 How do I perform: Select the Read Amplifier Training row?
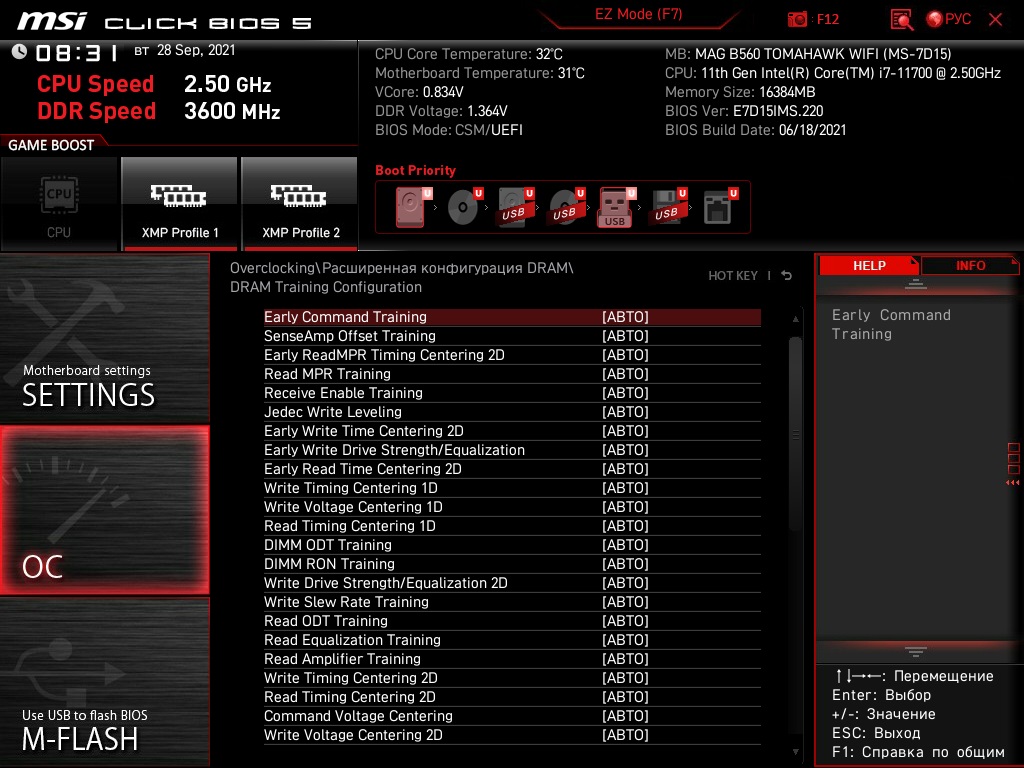pos(512,658)
